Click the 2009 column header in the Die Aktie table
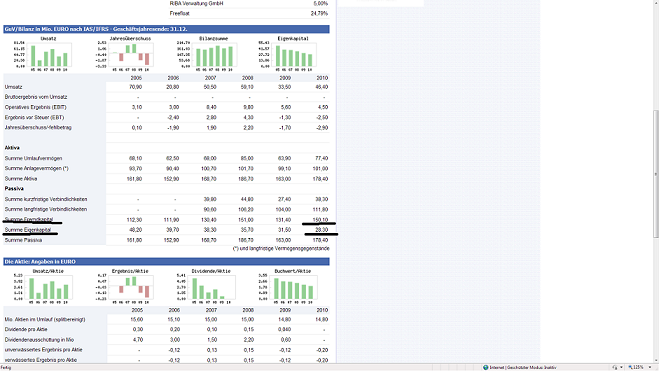659x371 pixels. [x=285, y=310]
